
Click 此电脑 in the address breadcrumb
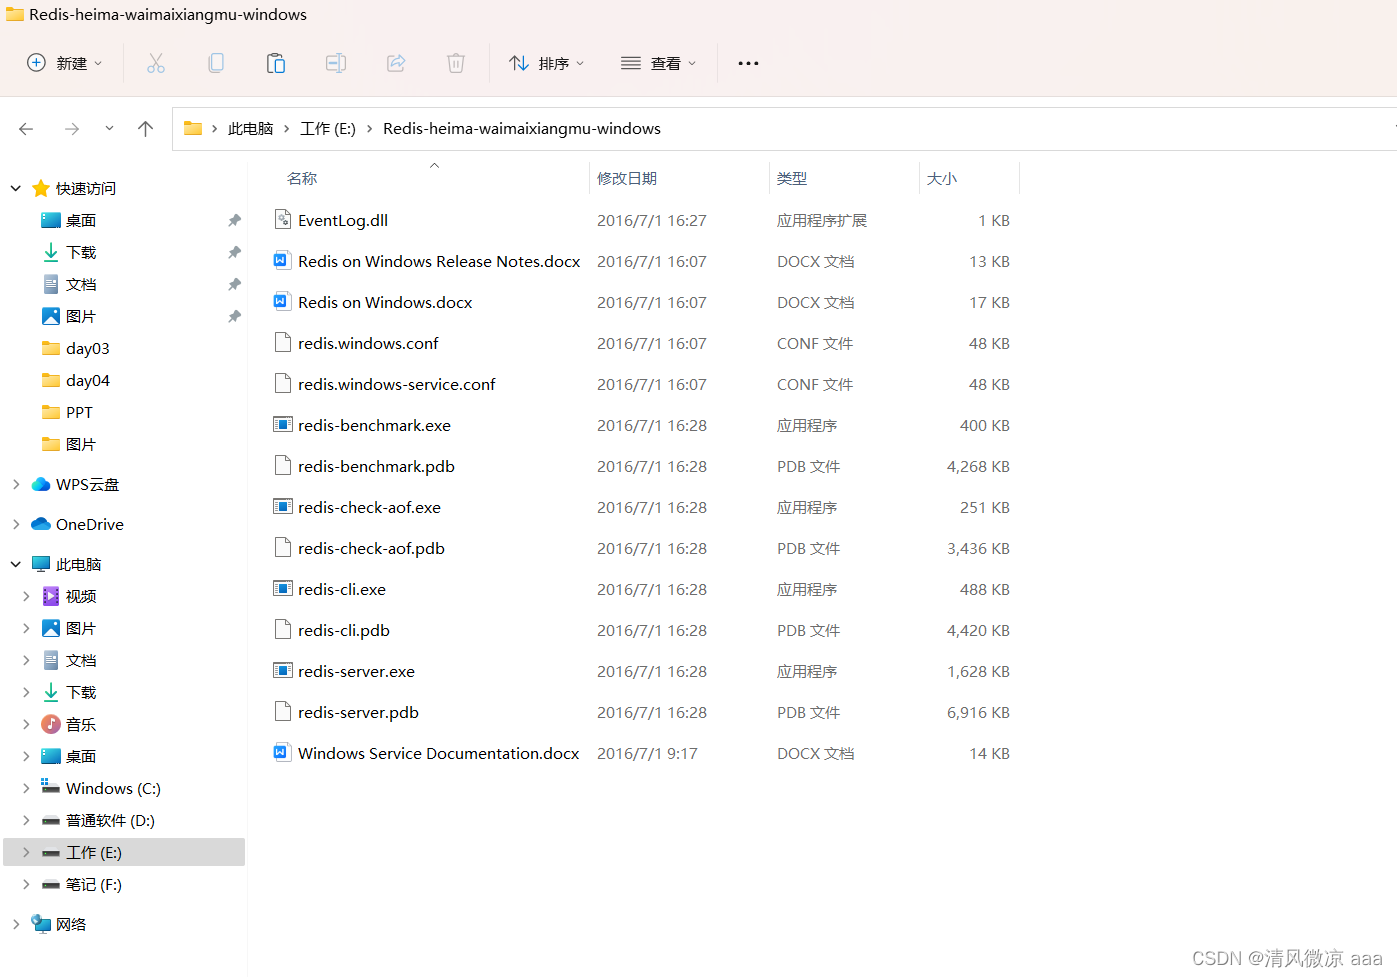point(250,129)
